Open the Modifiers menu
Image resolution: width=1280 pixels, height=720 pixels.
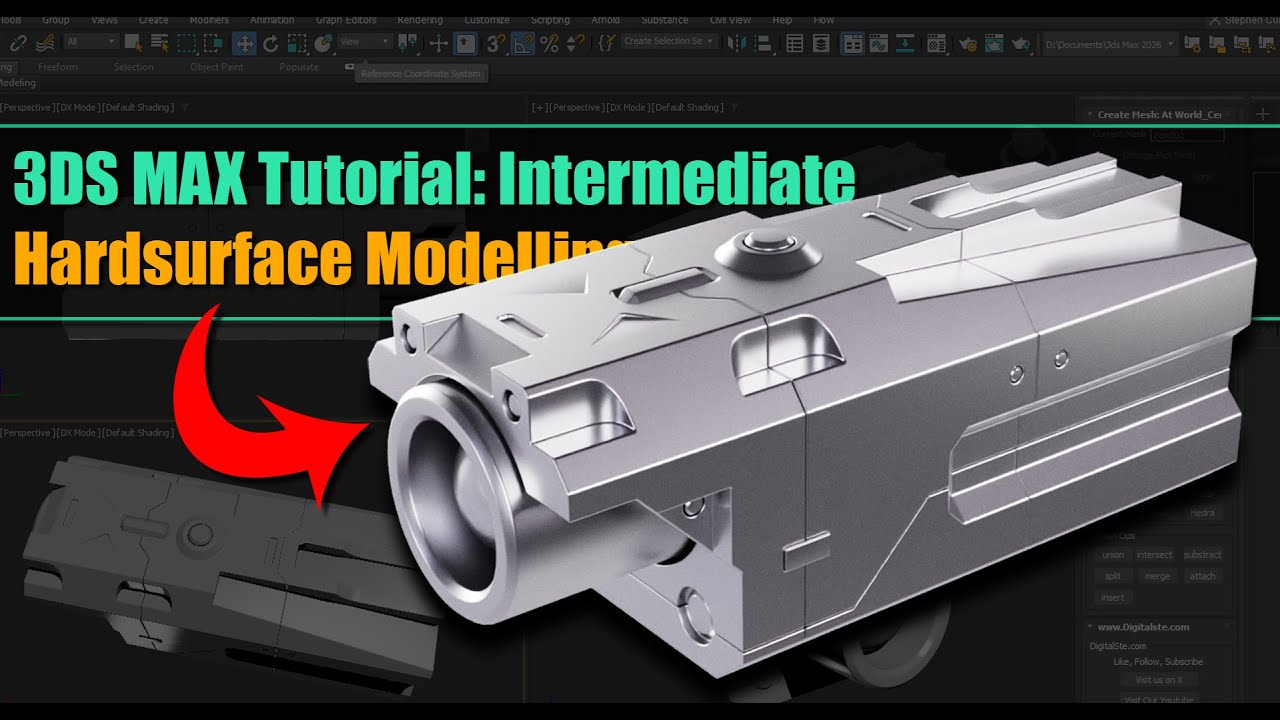208,20
